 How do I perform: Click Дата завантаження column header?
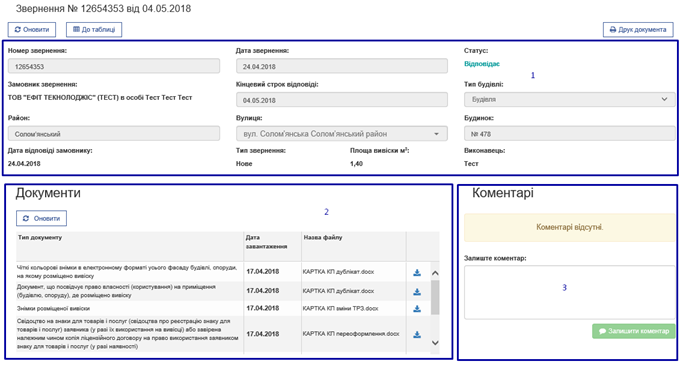pyautogui.click(x=266, y=242)
